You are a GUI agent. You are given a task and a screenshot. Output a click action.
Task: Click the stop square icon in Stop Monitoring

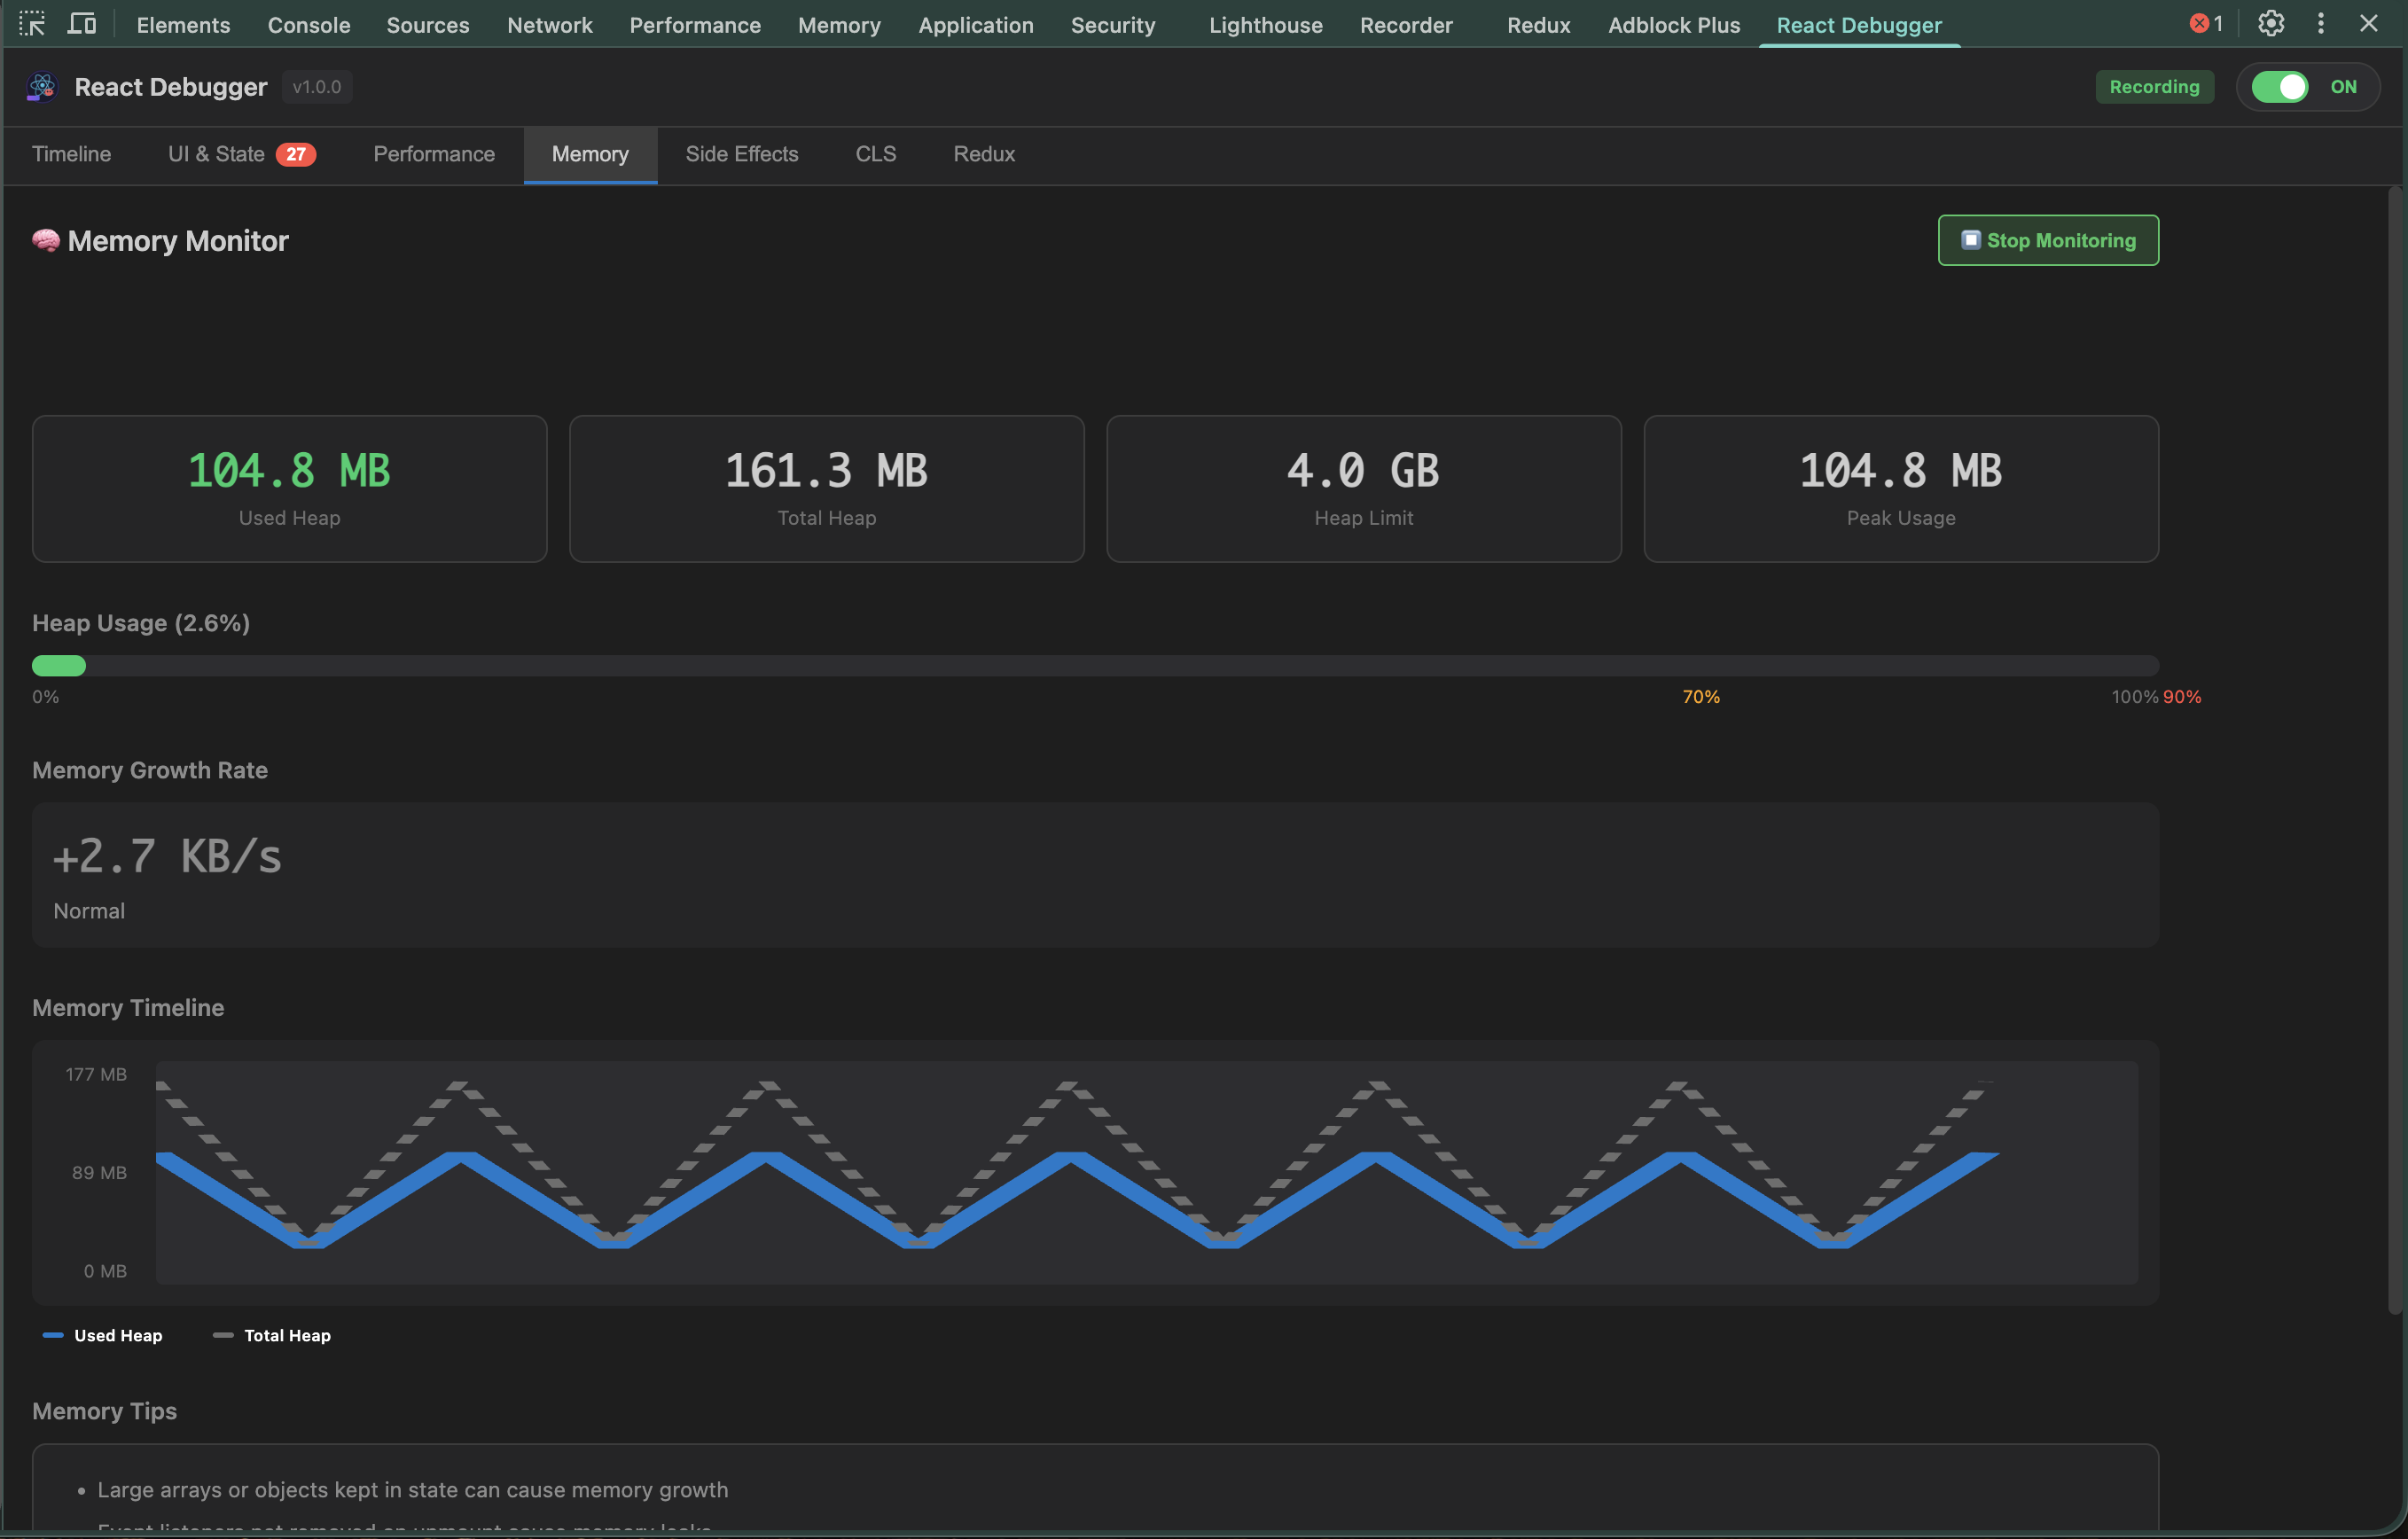1969,240
